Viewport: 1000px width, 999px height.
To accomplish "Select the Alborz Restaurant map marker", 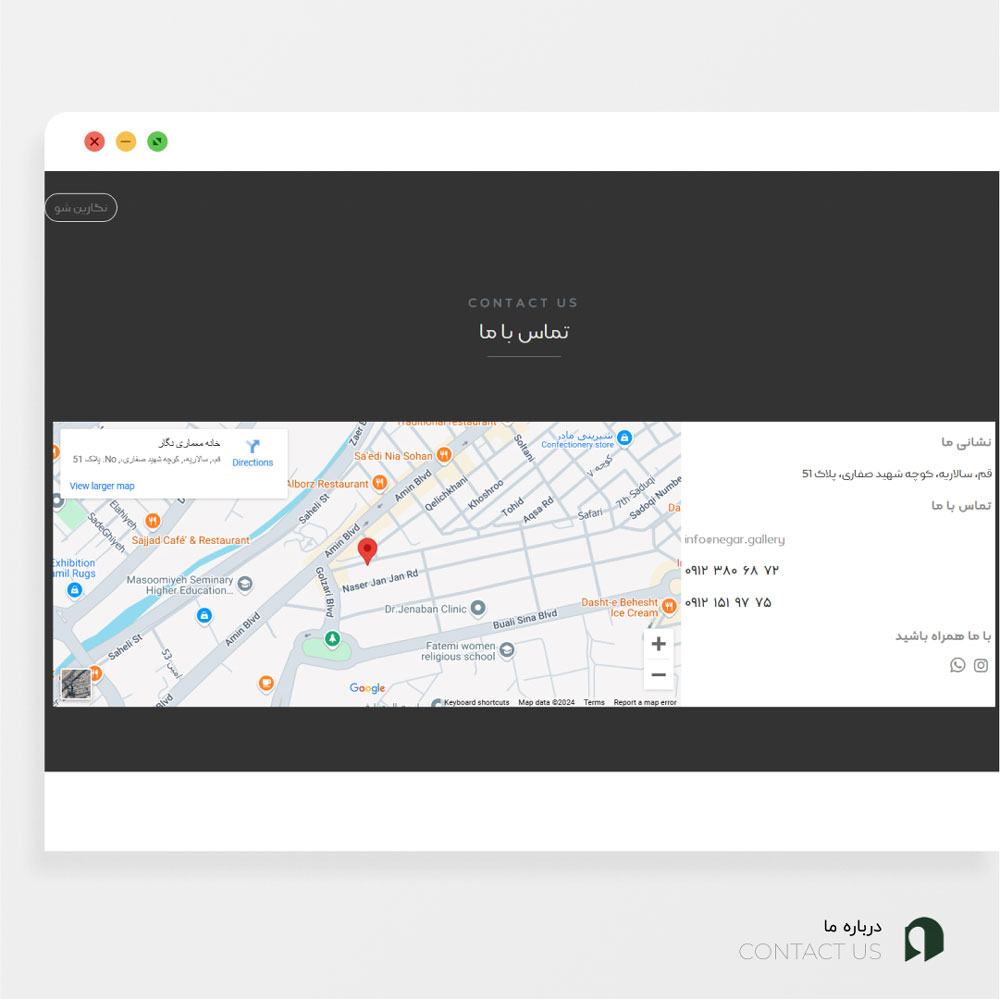I will (x=380, y=483).
